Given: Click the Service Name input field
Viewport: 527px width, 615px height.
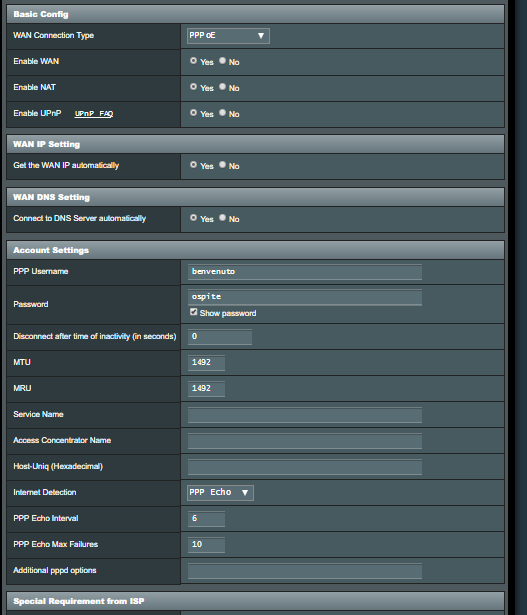Looking at the screenshot, I should click(305, 415).
